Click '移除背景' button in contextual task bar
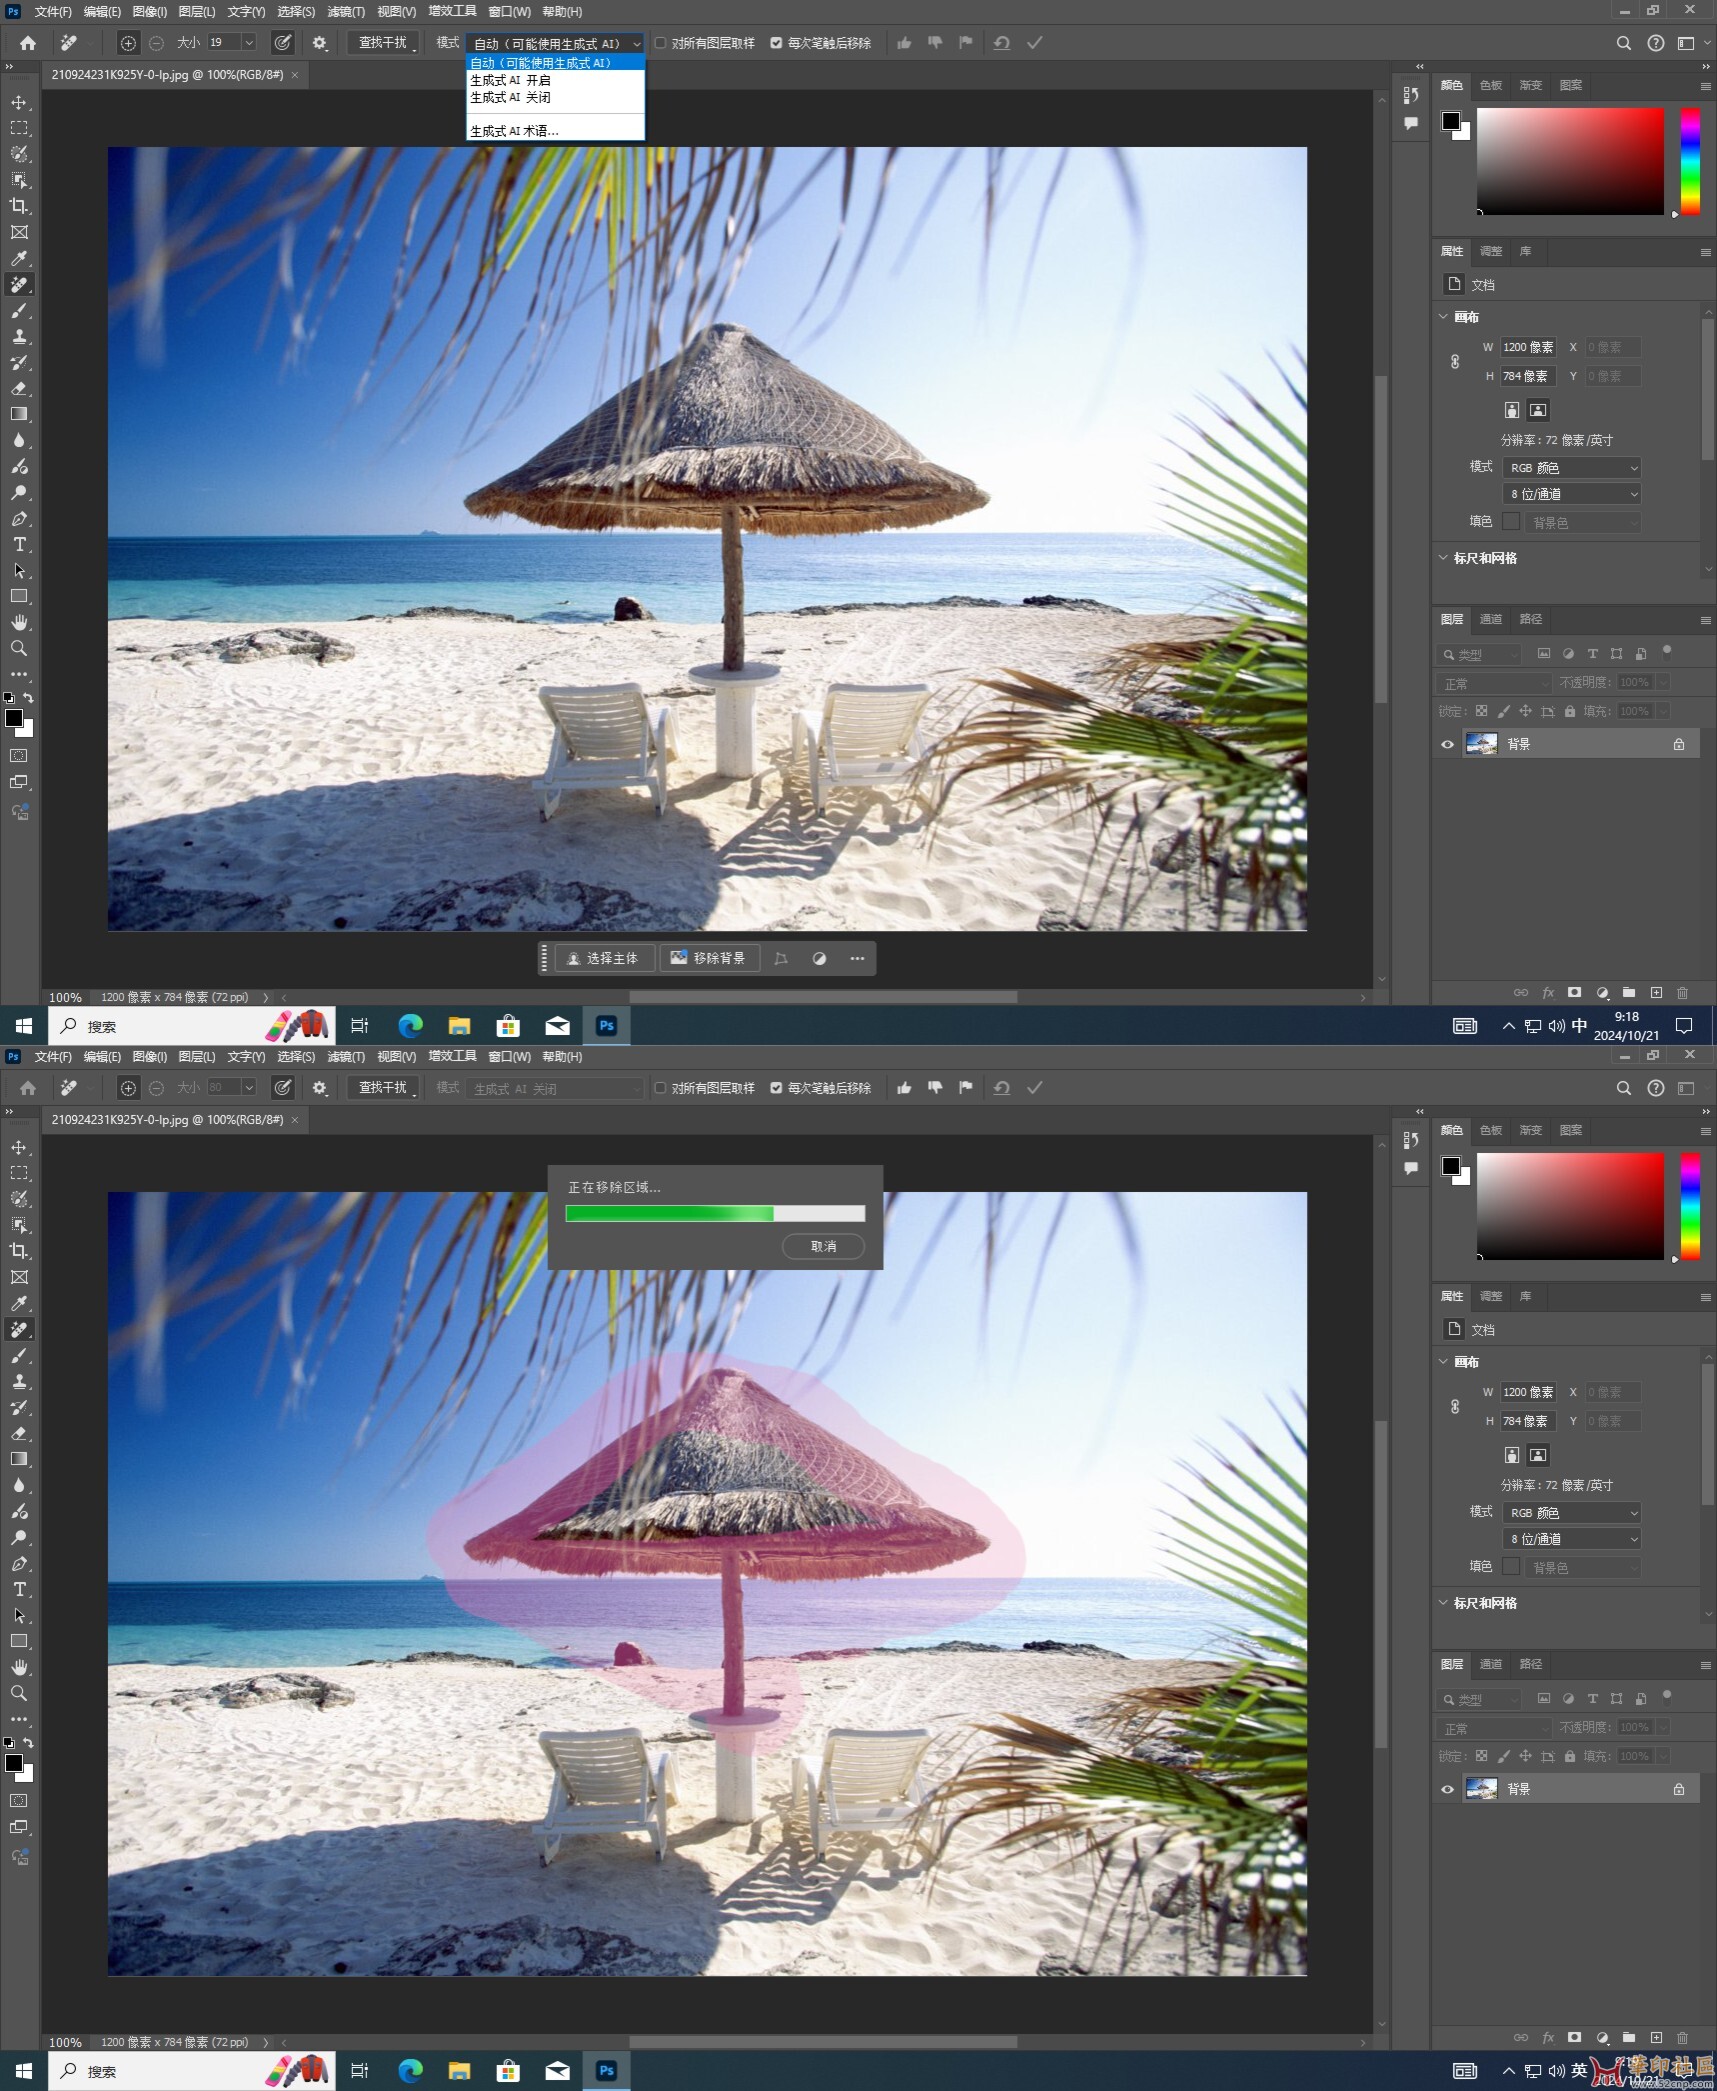The height and width of the screenshot is (2091, 1717). [709, 958]
